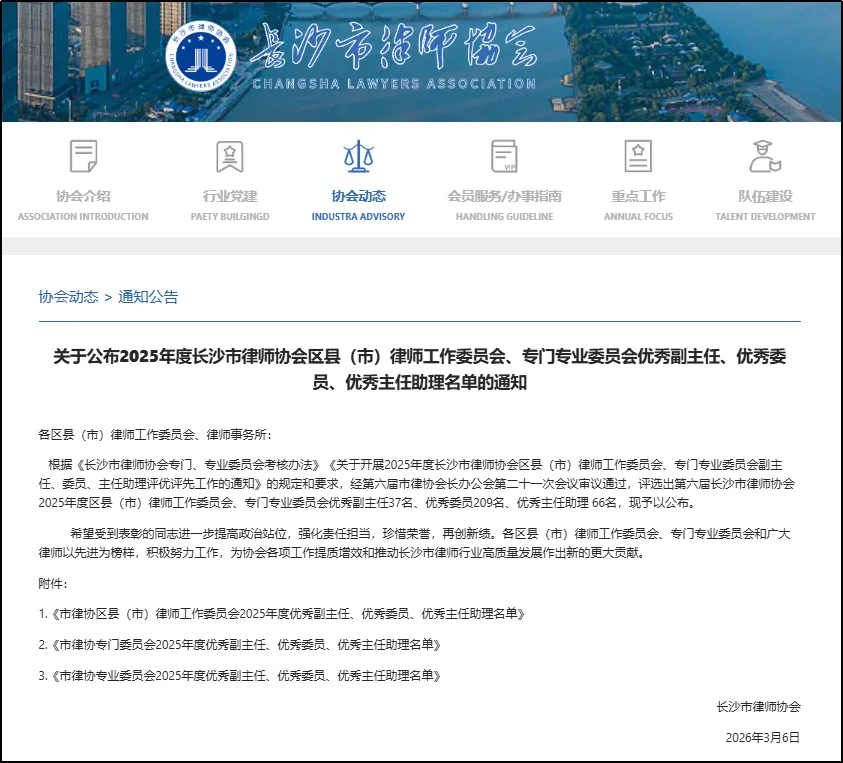Go to 协会动态 breadcrumb link

coord(68,297)
